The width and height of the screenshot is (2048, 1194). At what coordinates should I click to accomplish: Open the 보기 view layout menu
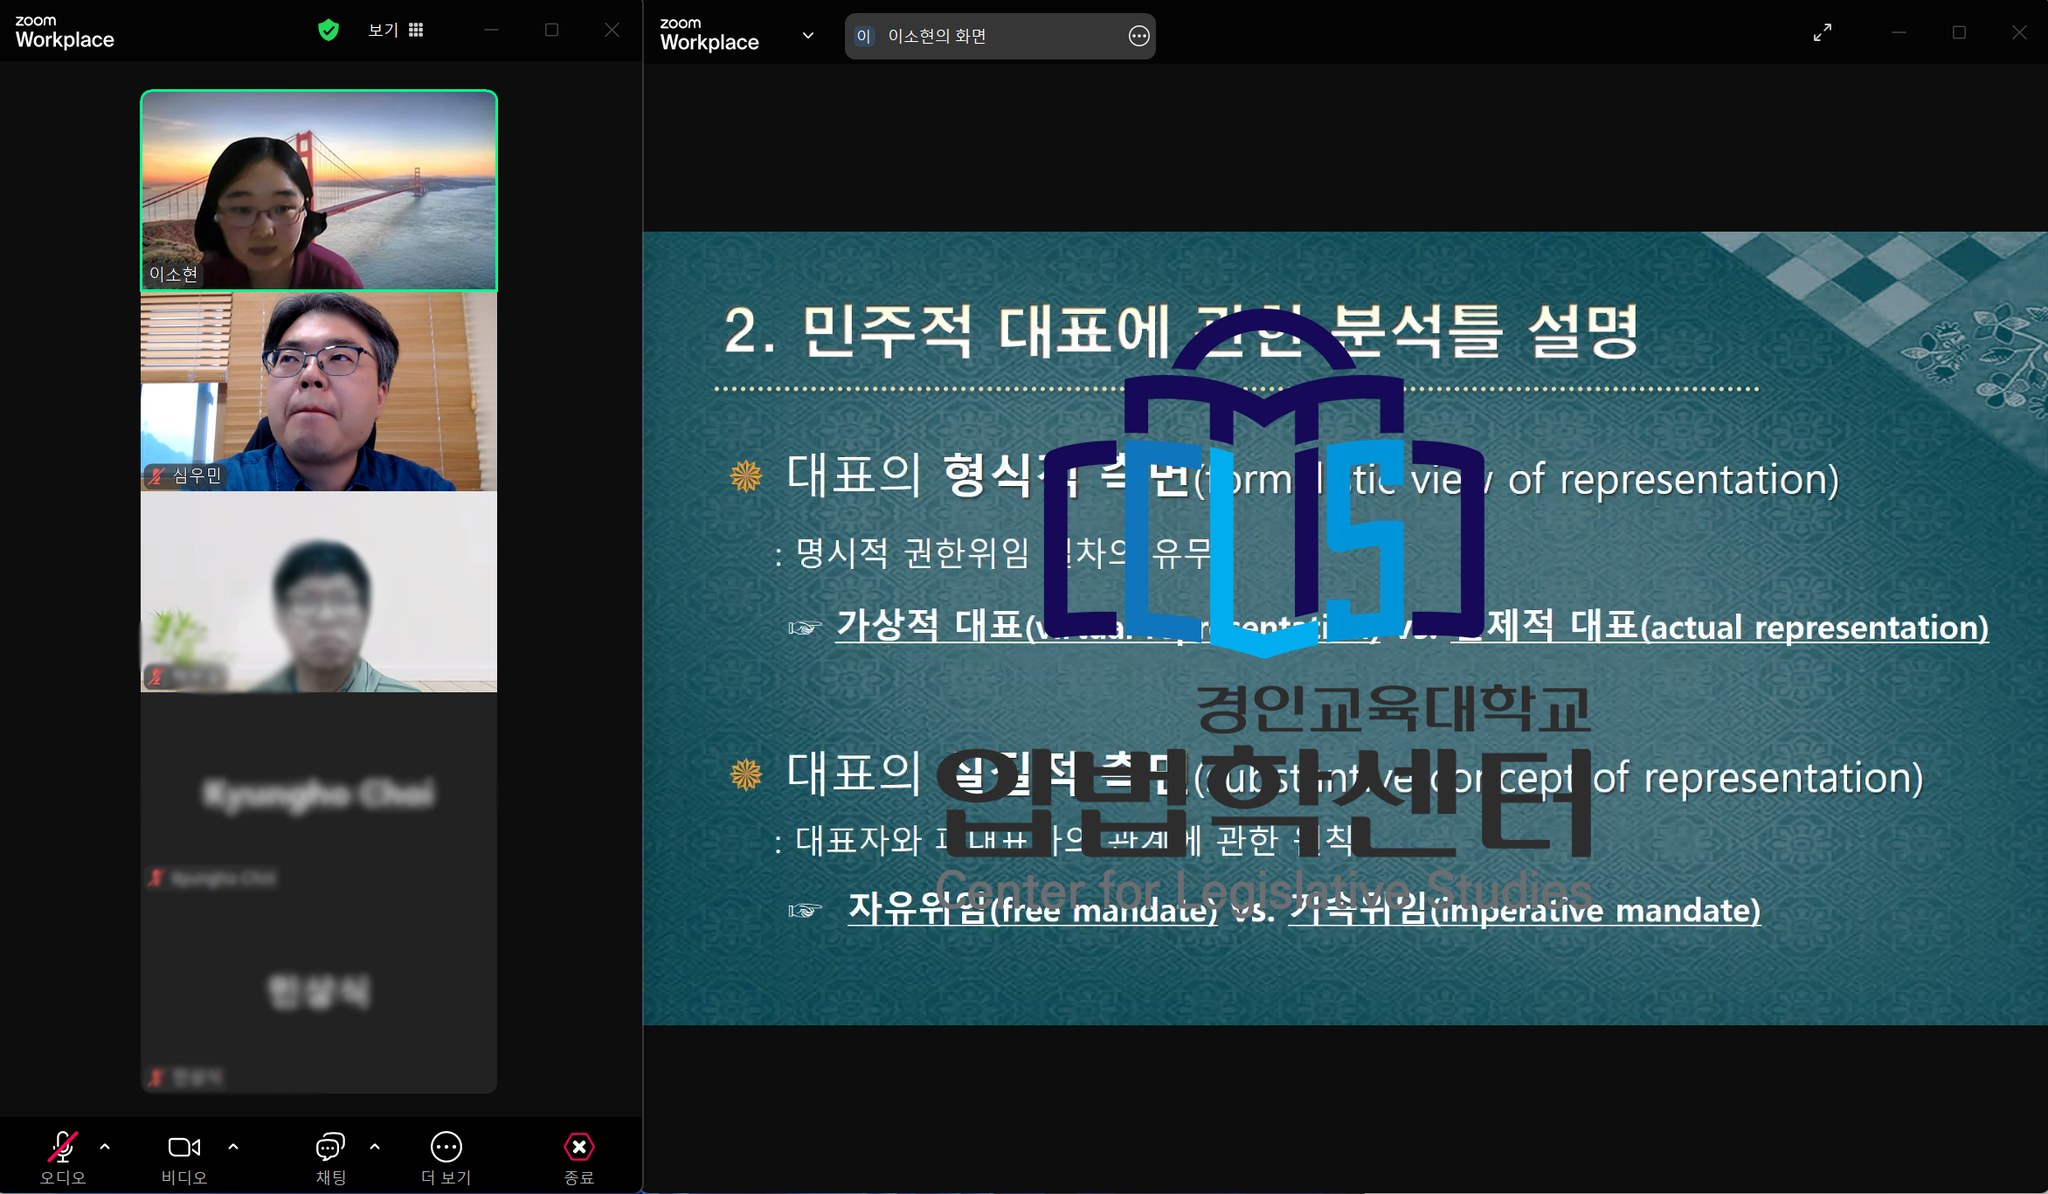tap(396, 30)
